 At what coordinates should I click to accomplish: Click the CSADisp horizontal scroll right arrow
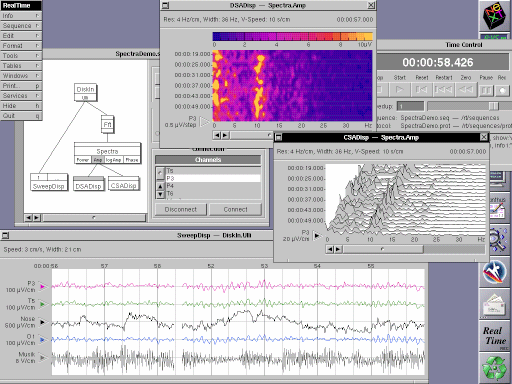point(338,249)
